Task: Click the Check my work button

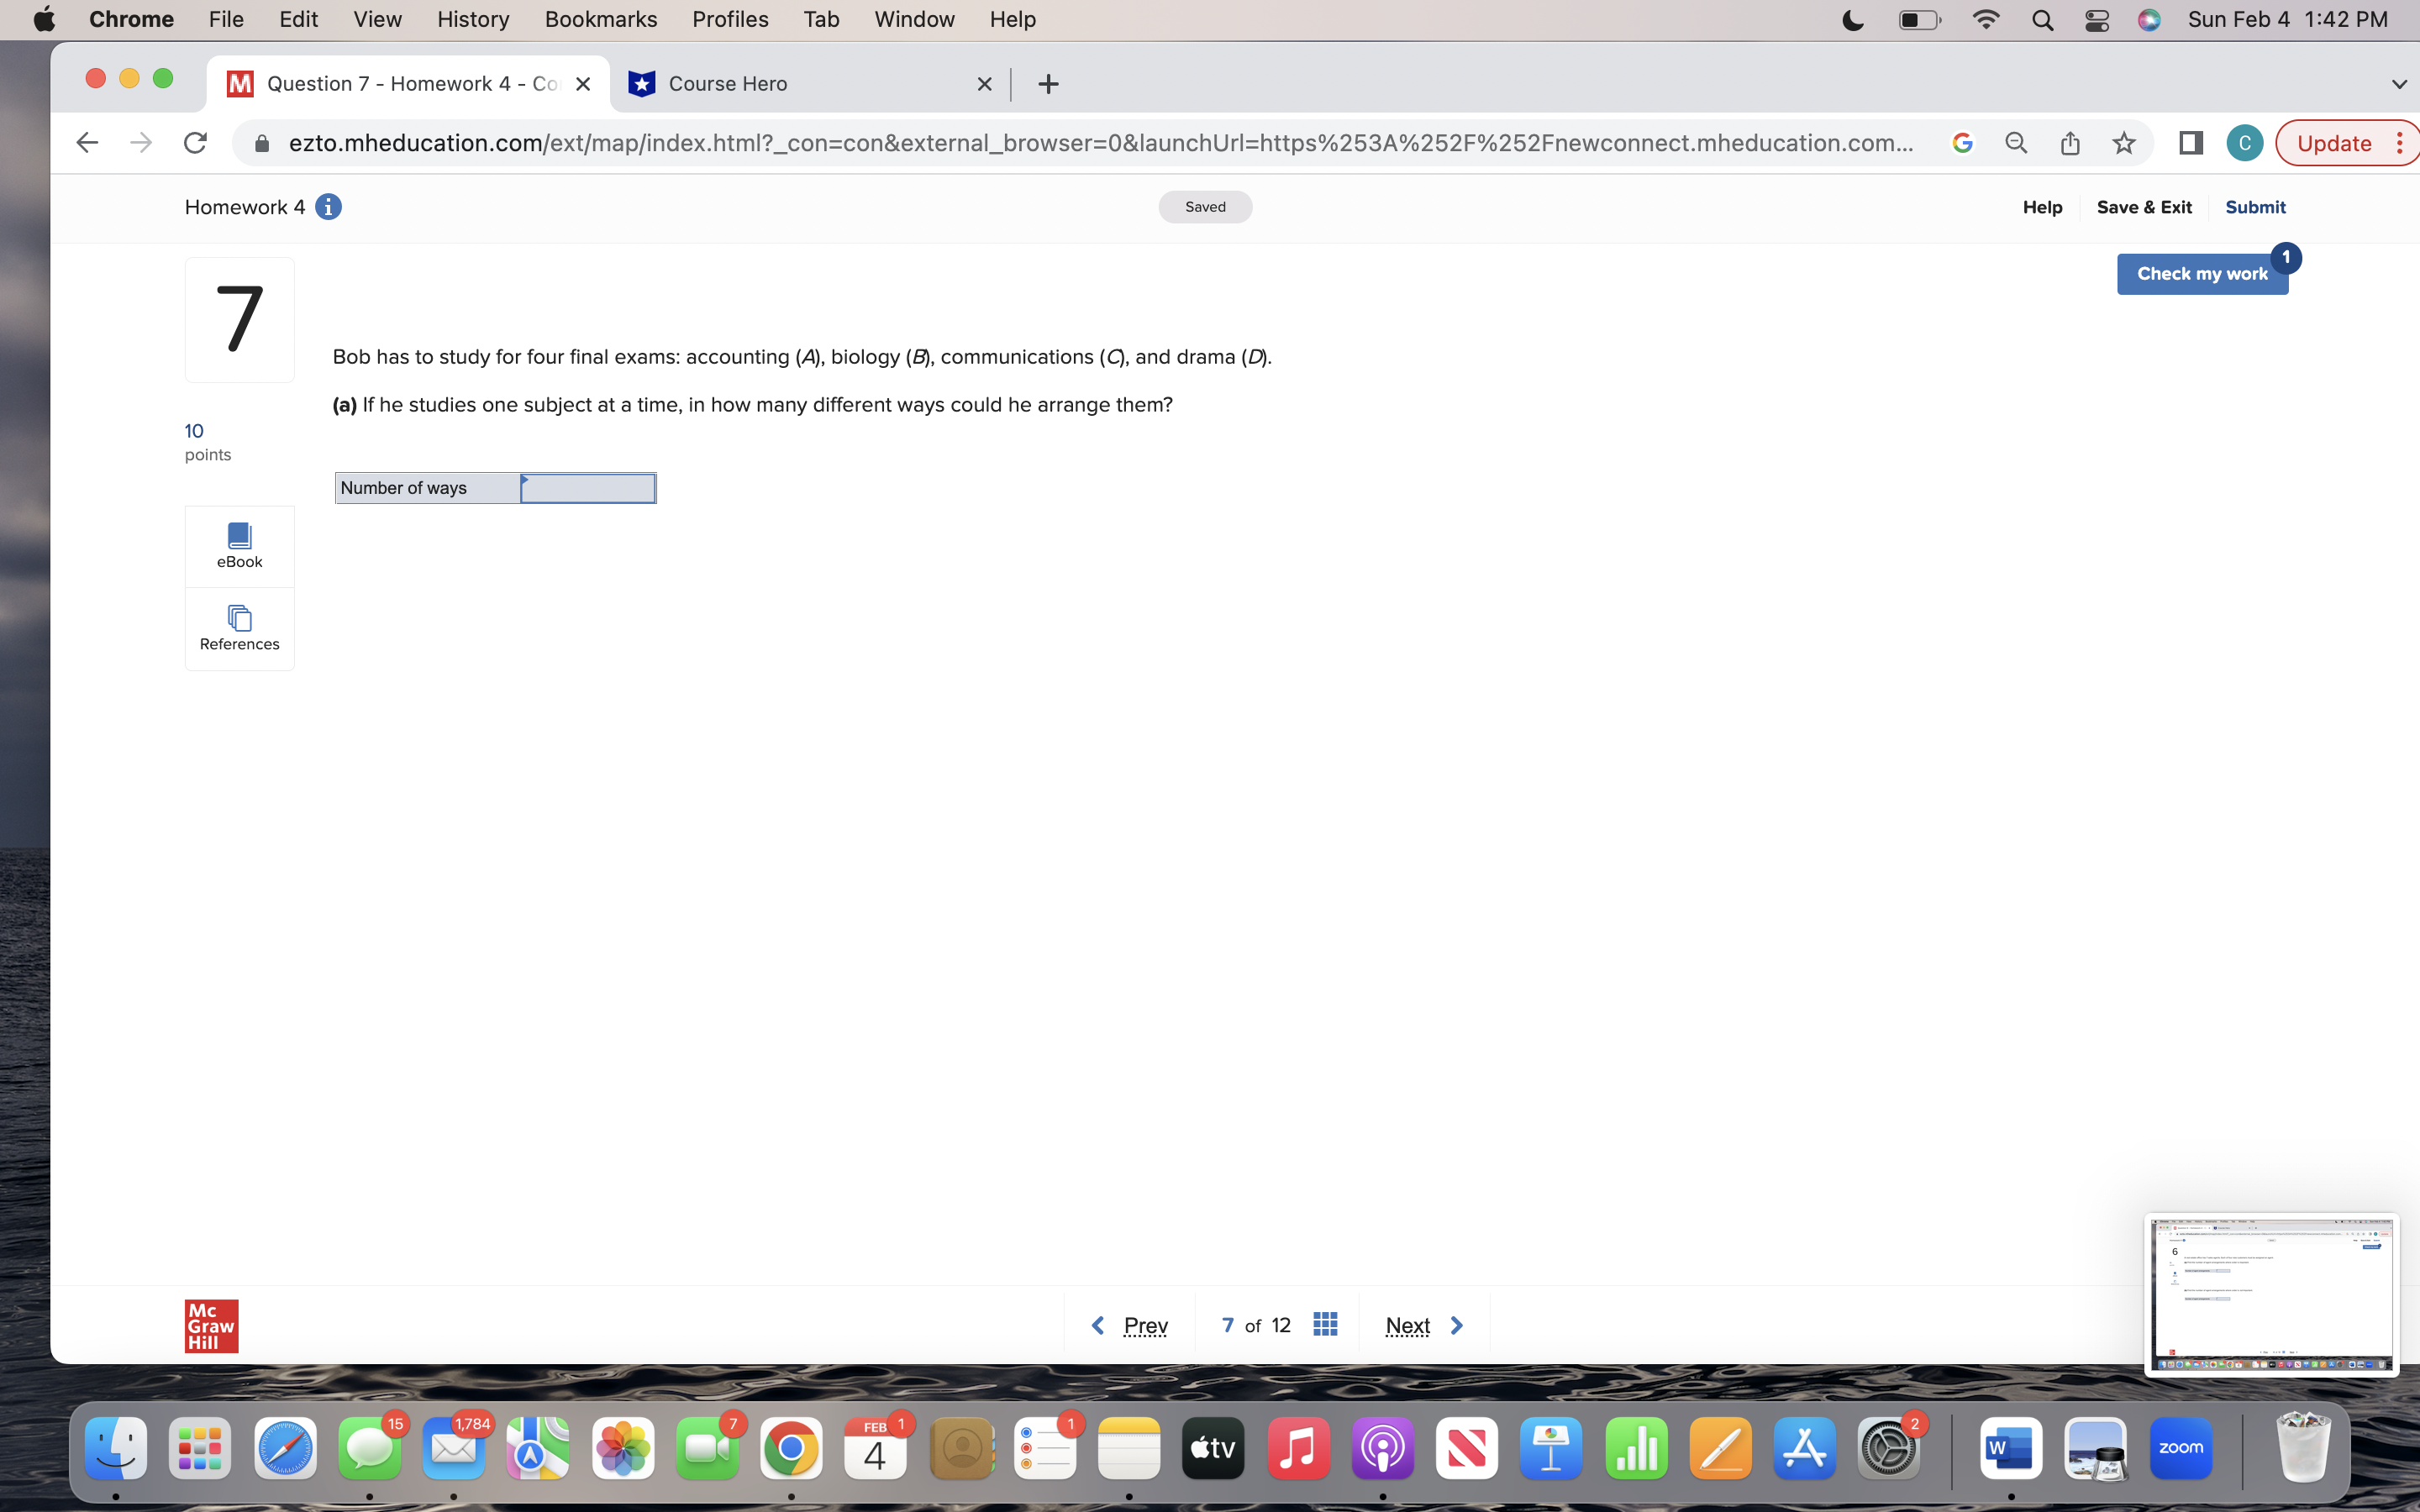Action: [2202, 273]
